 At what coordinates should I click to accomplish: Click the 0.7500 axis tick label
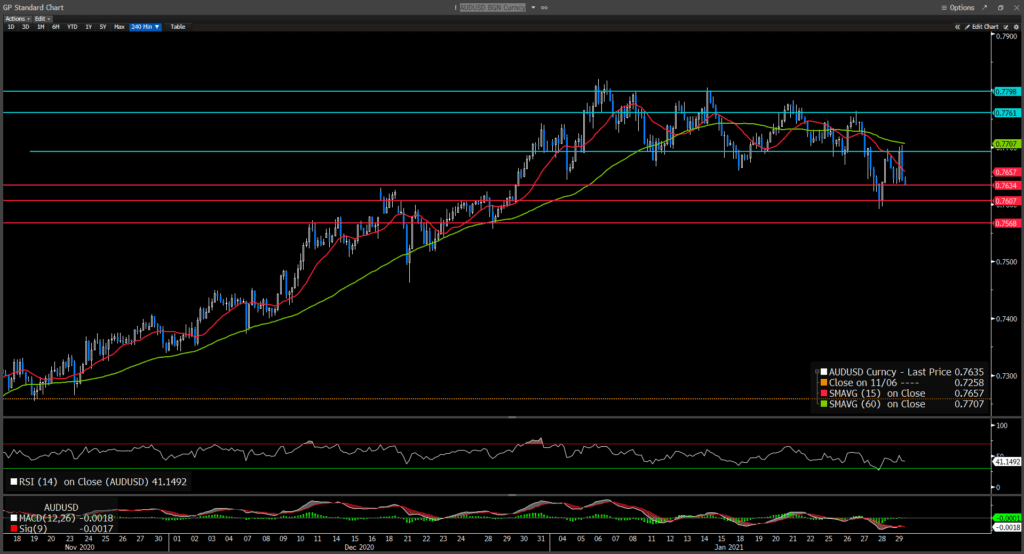1006,262
